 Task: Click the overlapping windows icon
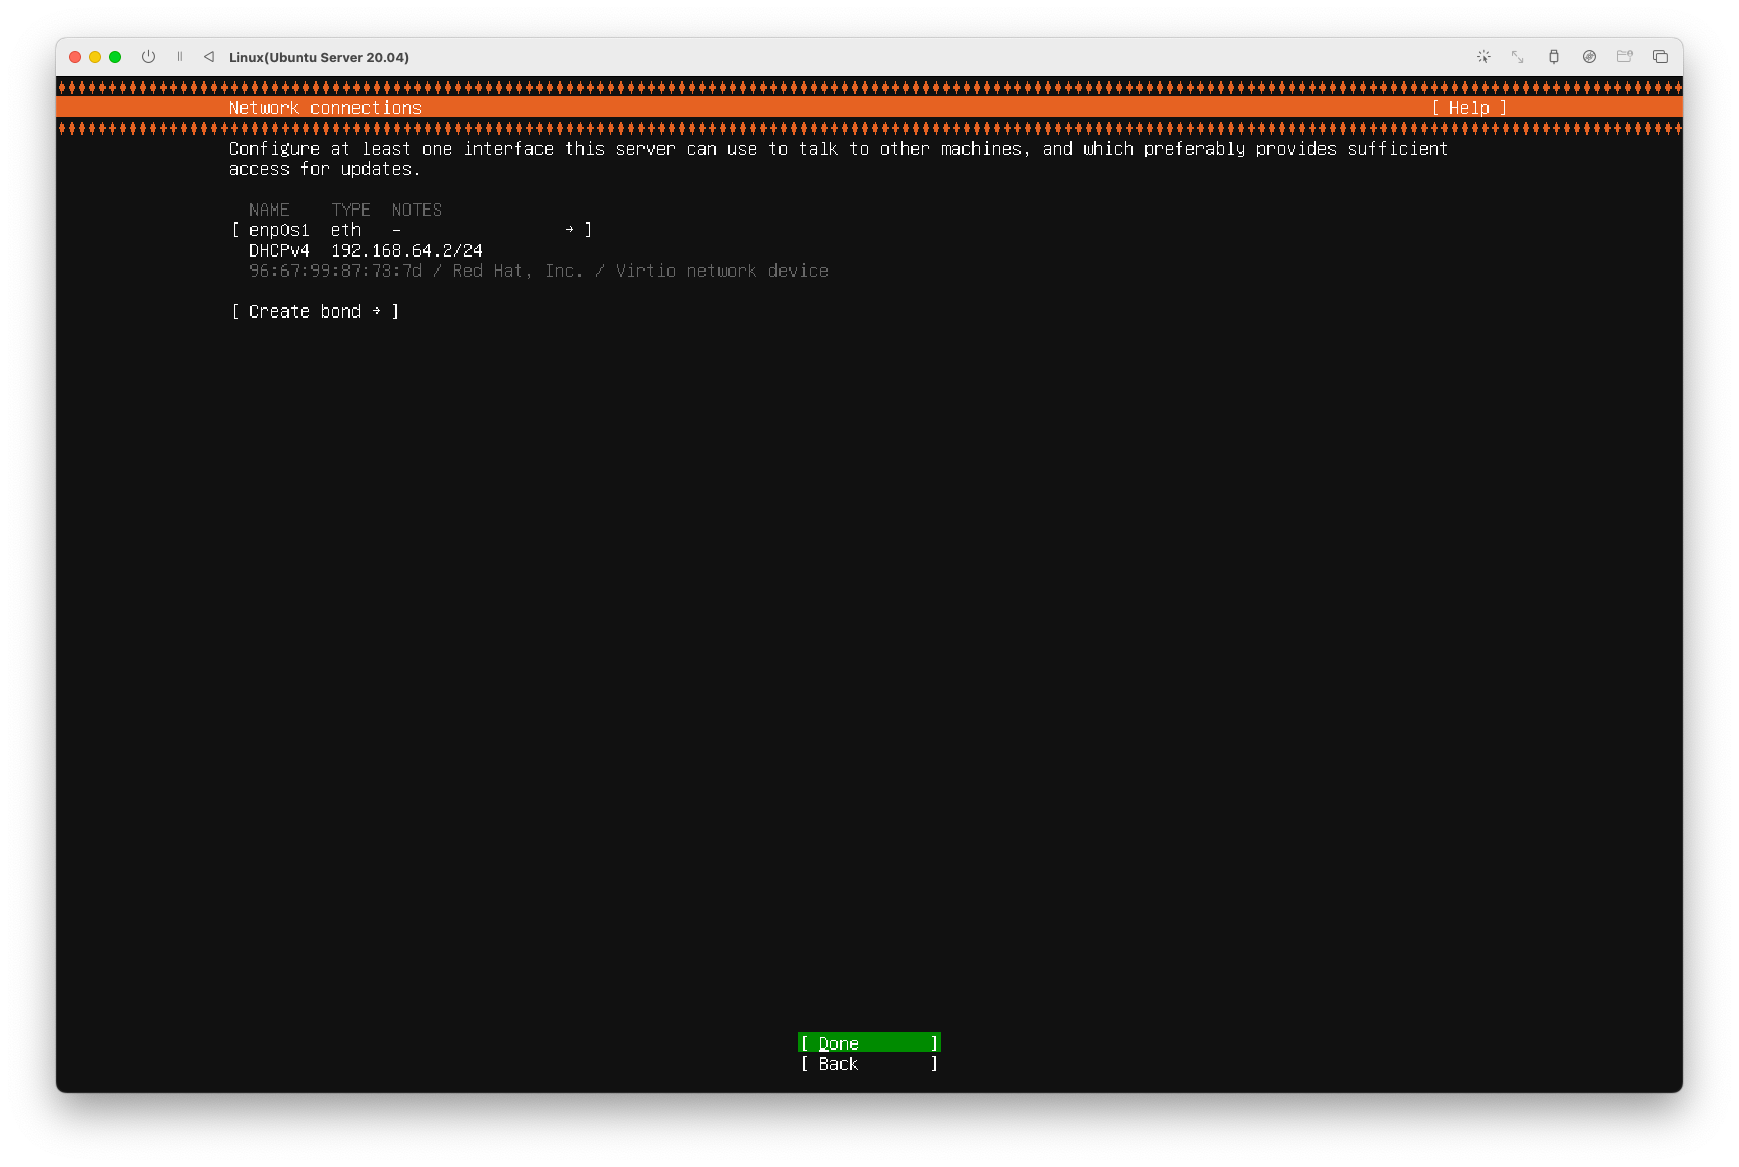[x=1660, y=57]
